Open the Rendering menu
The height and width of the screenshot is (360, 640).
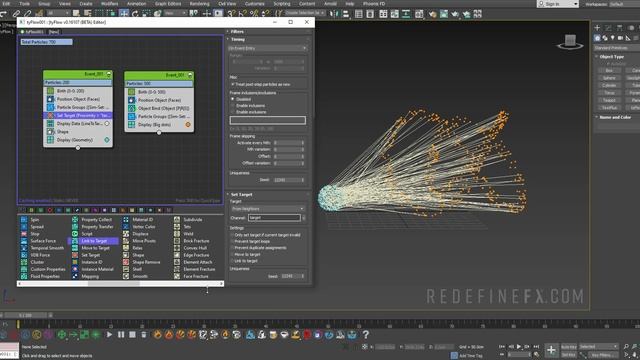[200, 3]
